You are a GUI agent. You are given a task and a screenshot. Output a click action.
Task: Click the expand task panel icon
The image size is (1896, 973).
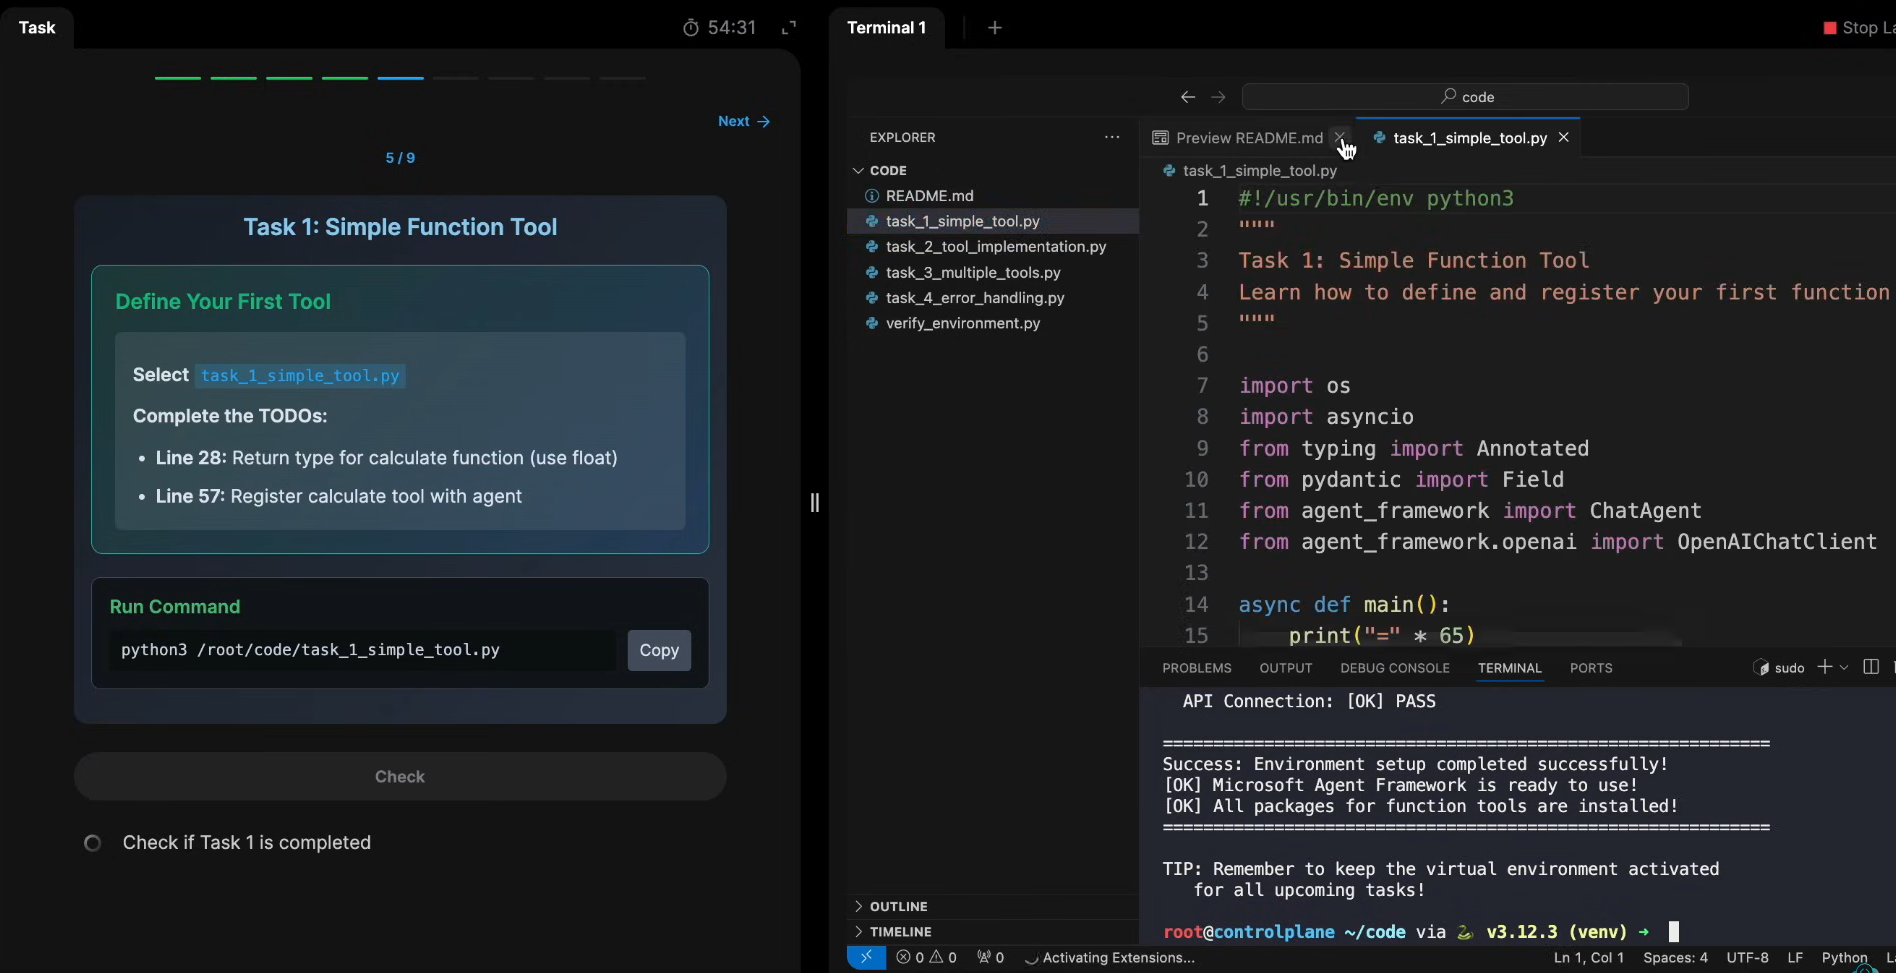click(789, 28)
